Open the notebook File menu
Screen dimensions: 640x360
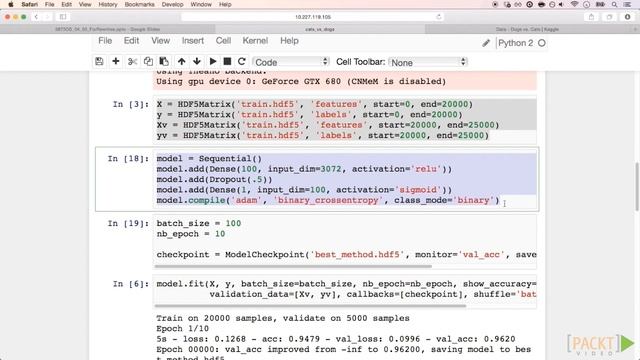click(x=105, y=41)
